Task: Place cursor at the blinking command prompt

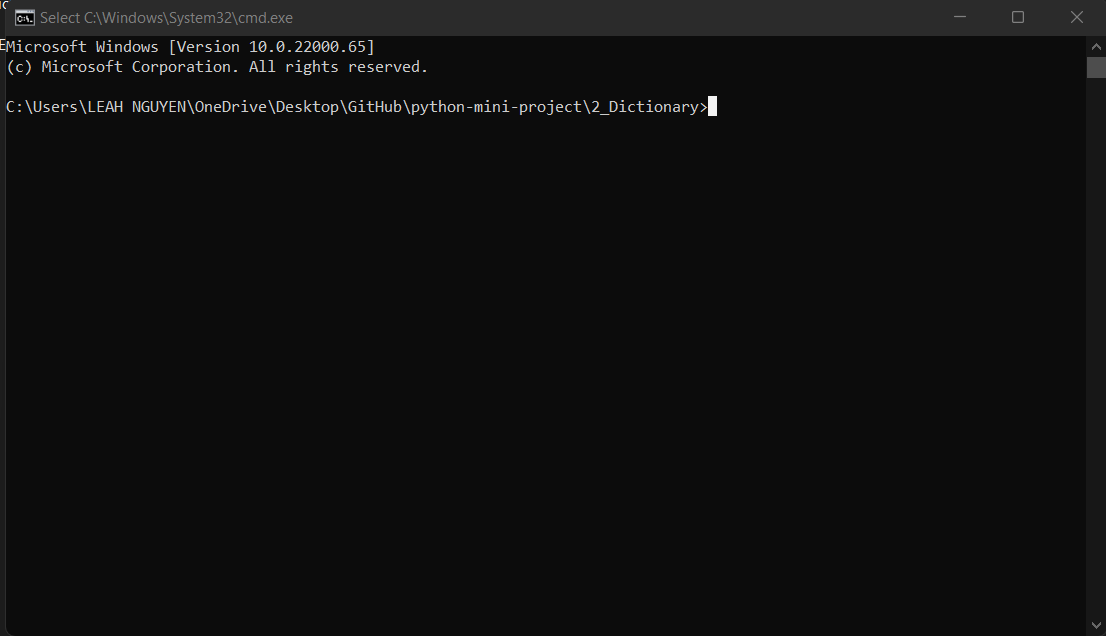Action: pos(712,107)
